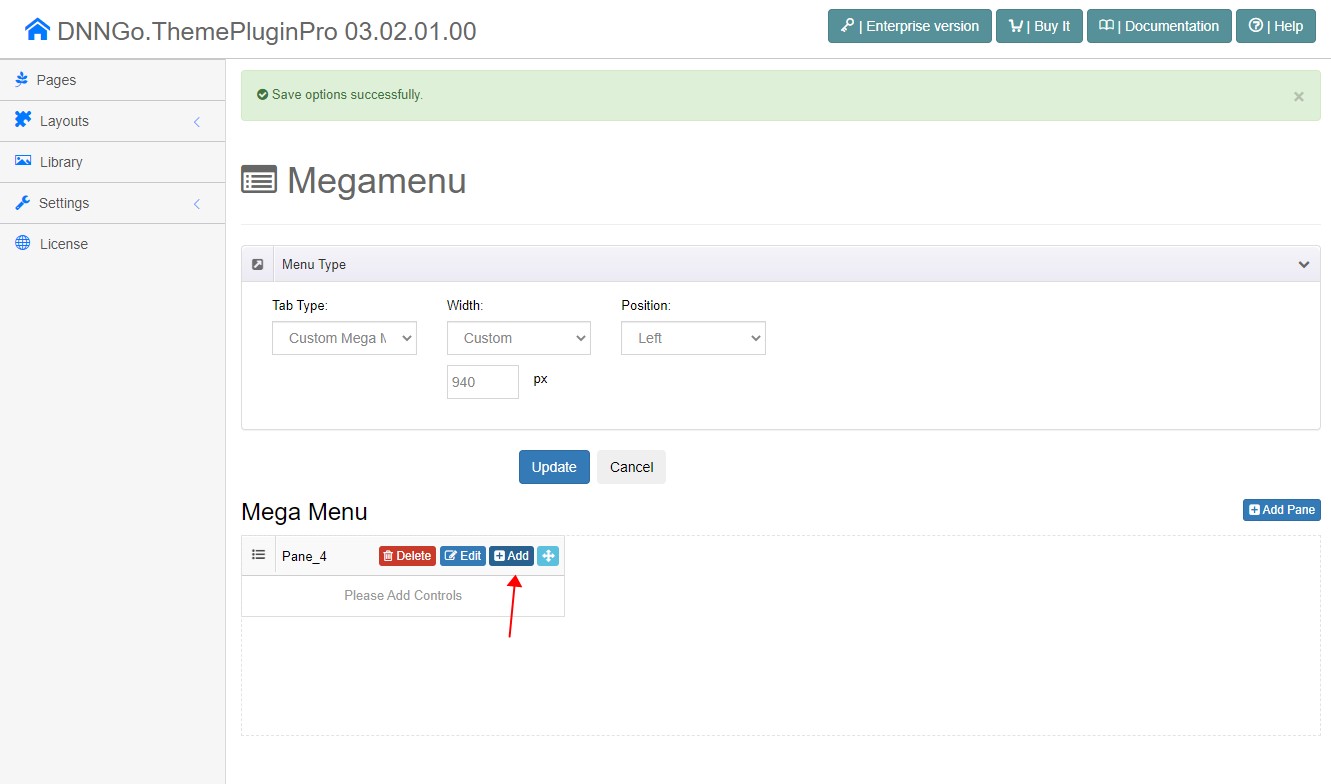This screenshot has width=1331, height=784.
Task: Open the Pages sidebar item
Action: tap(112, 80)
